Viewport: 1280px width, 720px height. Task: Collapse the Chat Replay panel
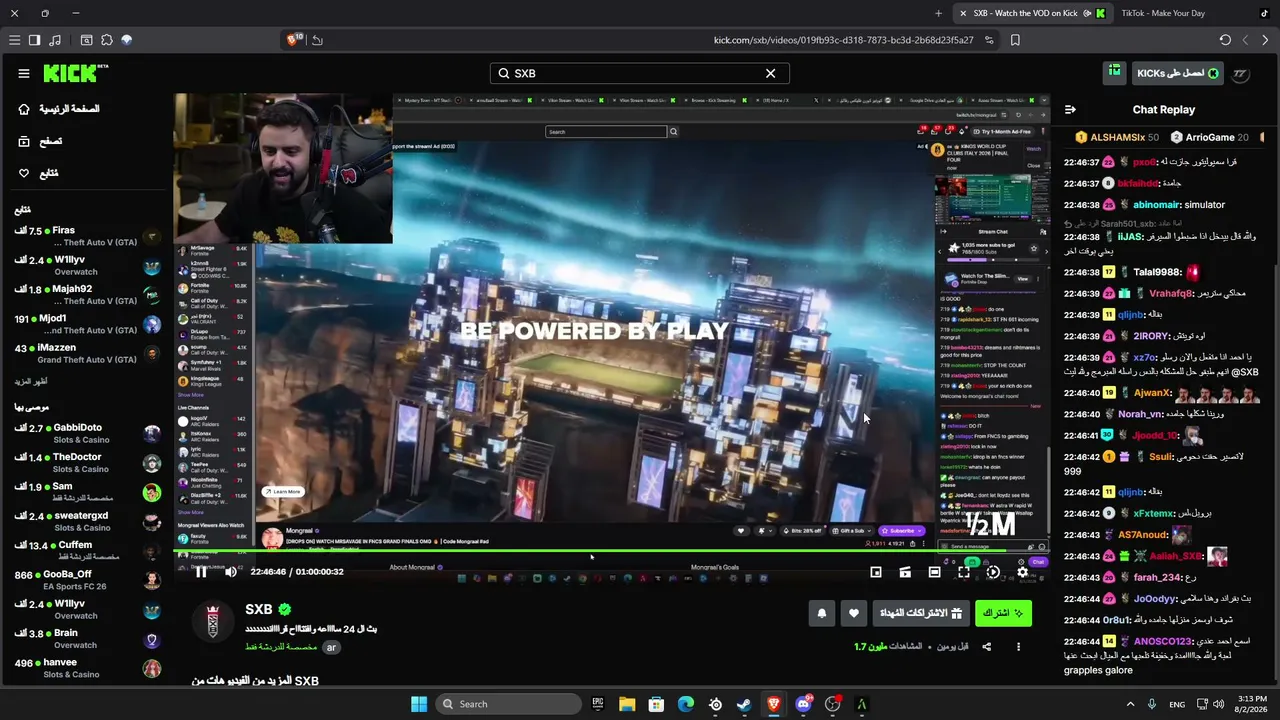coord(1070,110)
